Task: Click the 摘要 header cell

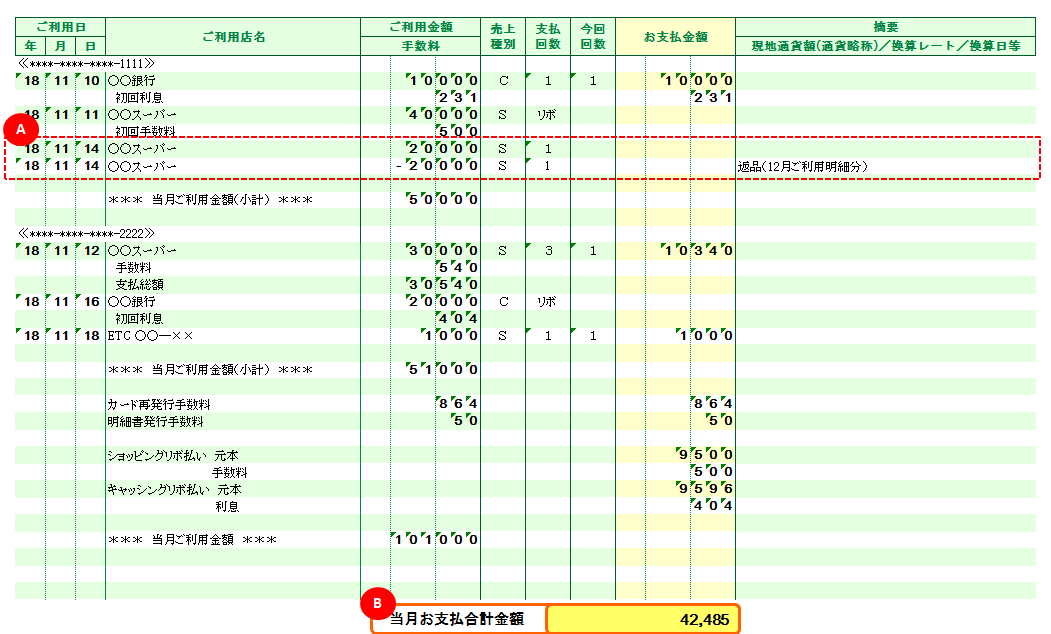Action: click(x=885, y=27)
